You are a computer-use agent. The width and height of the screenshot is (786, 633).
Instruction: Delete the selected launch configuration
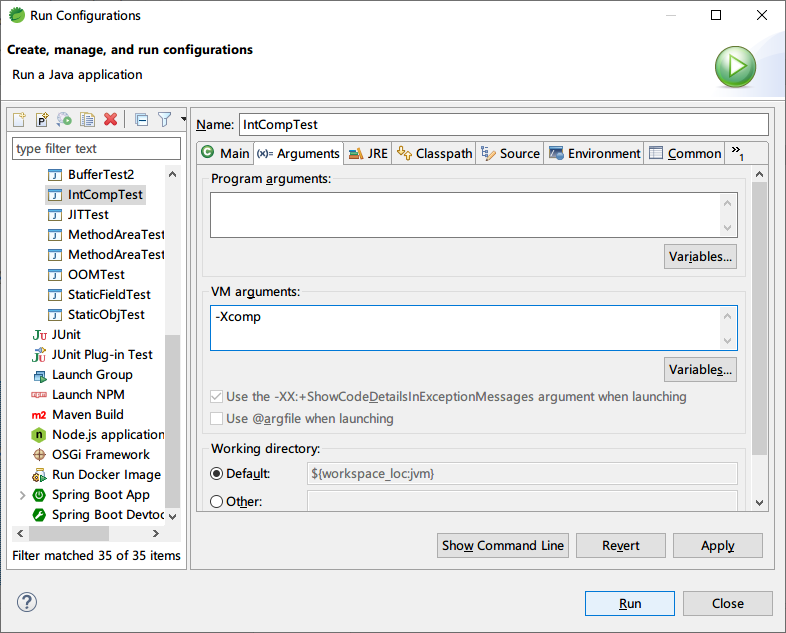110,120
